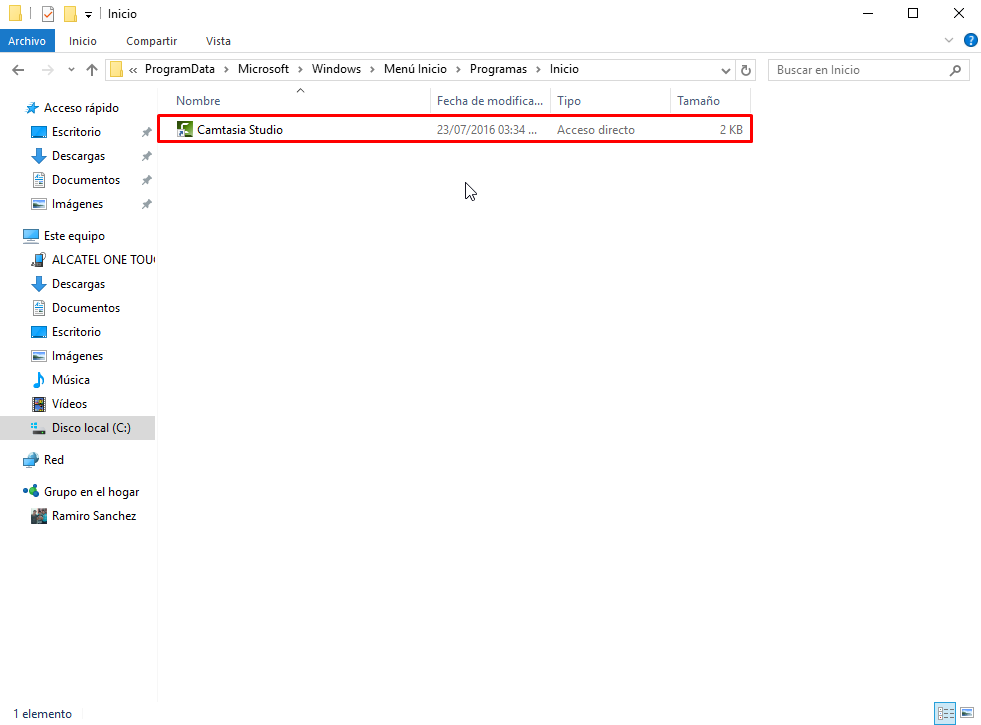Navigate back with the arrow button
Screen dimensions: 981x725
(17, 69)
